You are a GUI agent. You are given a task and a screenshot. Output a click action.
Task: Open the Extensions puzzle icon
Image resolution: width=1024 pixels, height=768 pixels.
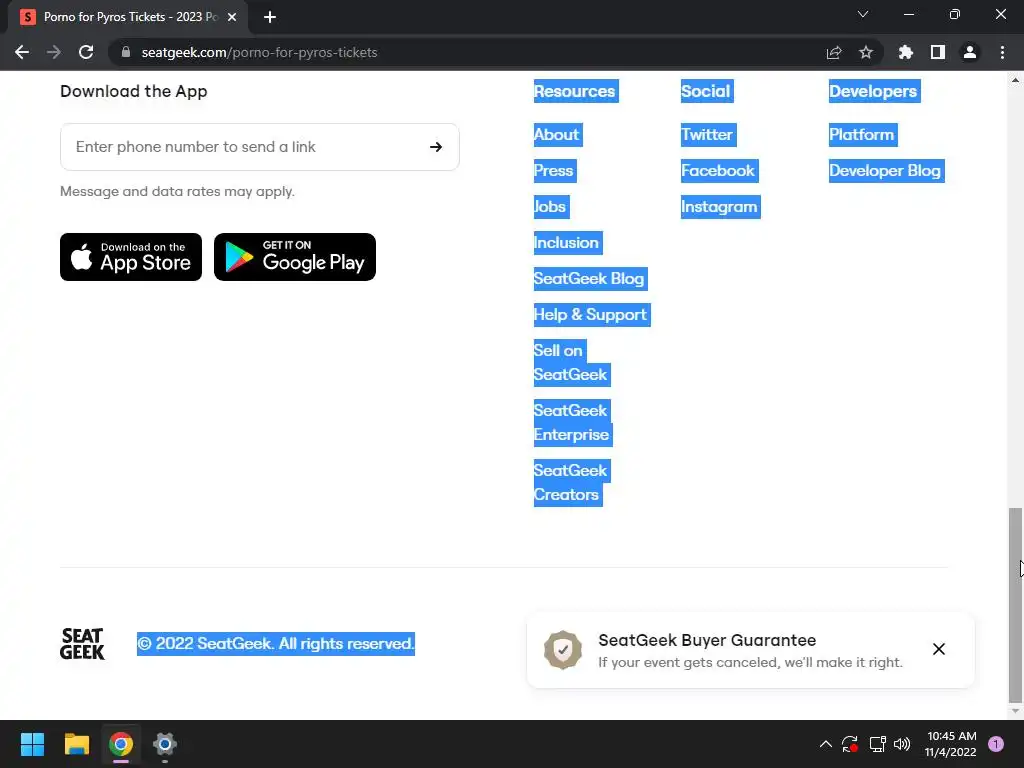pos(906,52)
